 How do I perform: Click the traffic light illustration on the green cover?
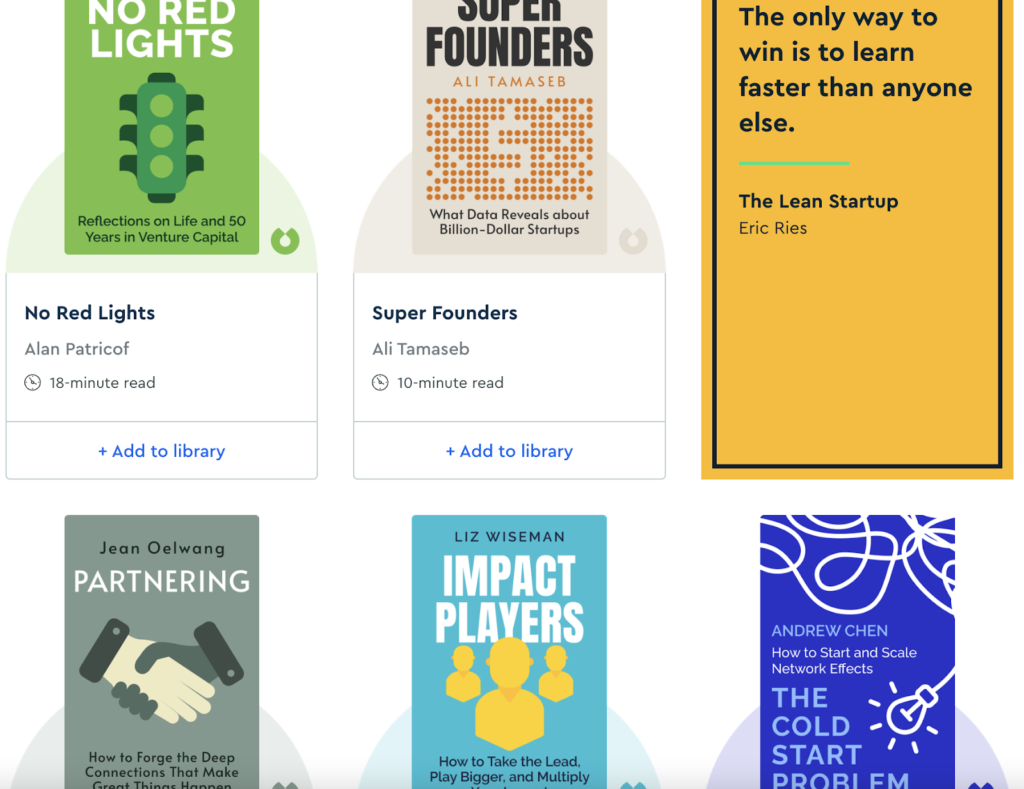coord(161,137)
